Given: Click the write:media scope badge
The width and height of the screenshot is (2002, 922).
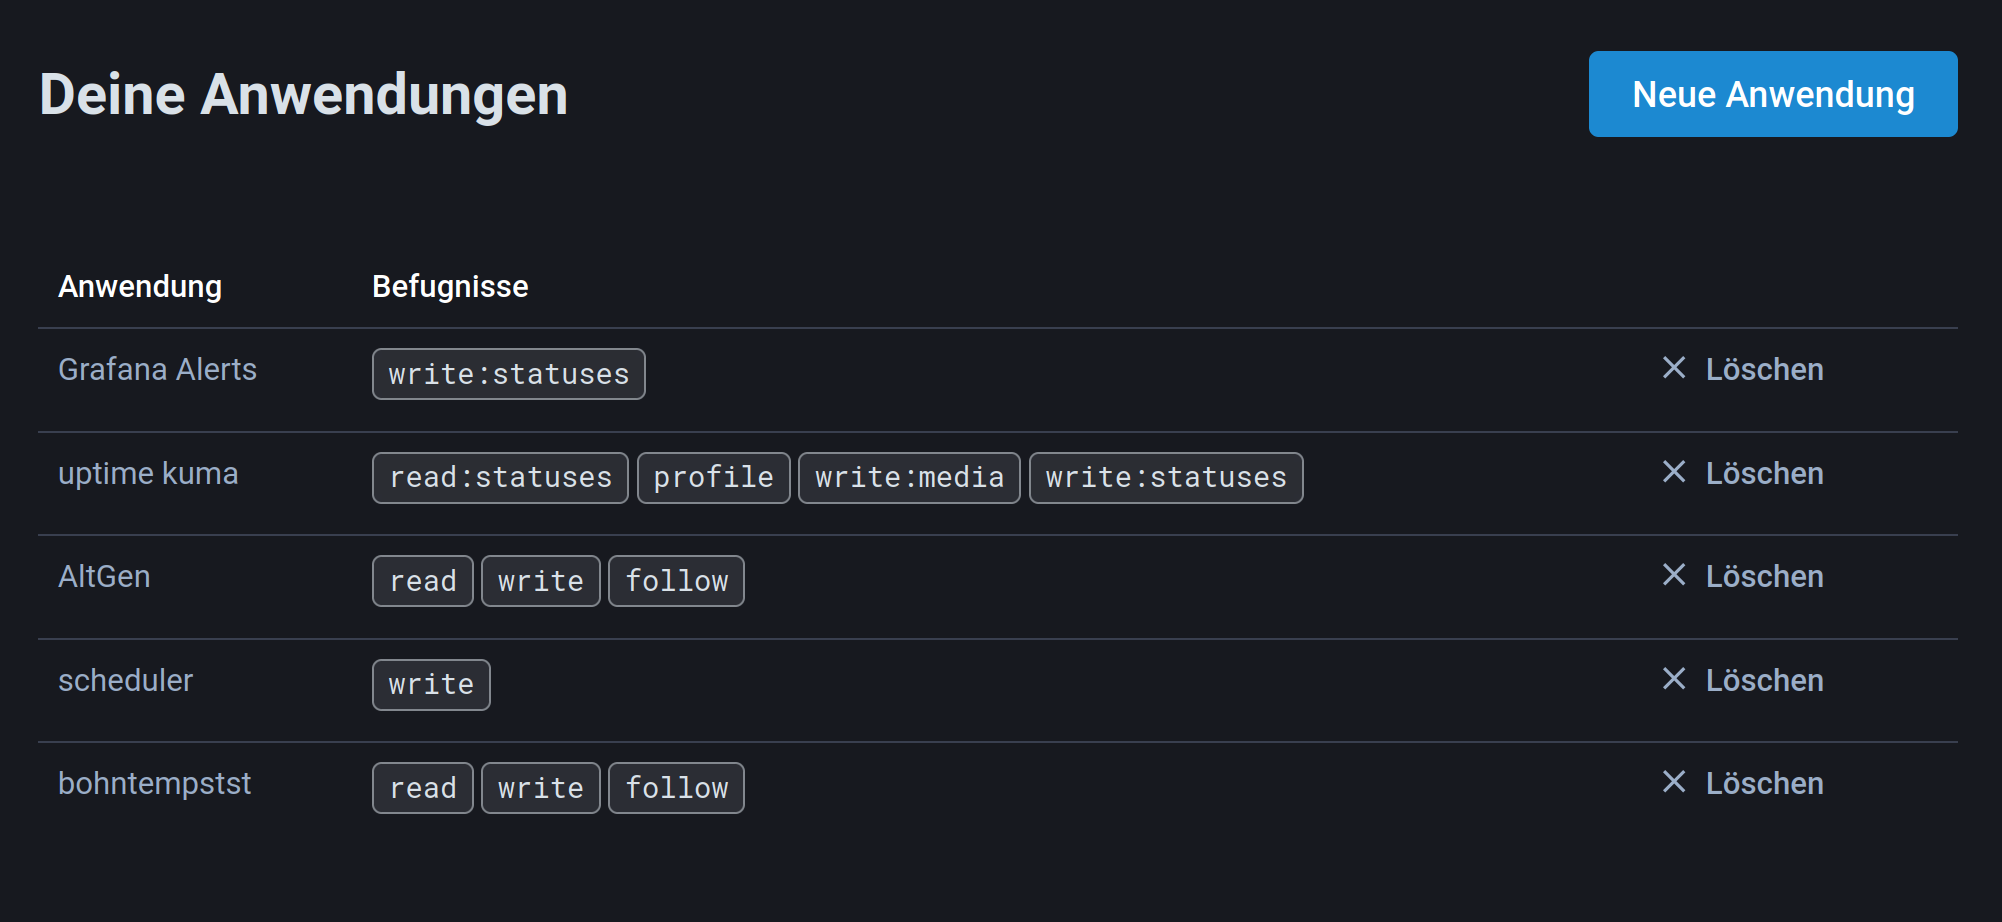Looking at the screenshot, I should coord(909,478).
